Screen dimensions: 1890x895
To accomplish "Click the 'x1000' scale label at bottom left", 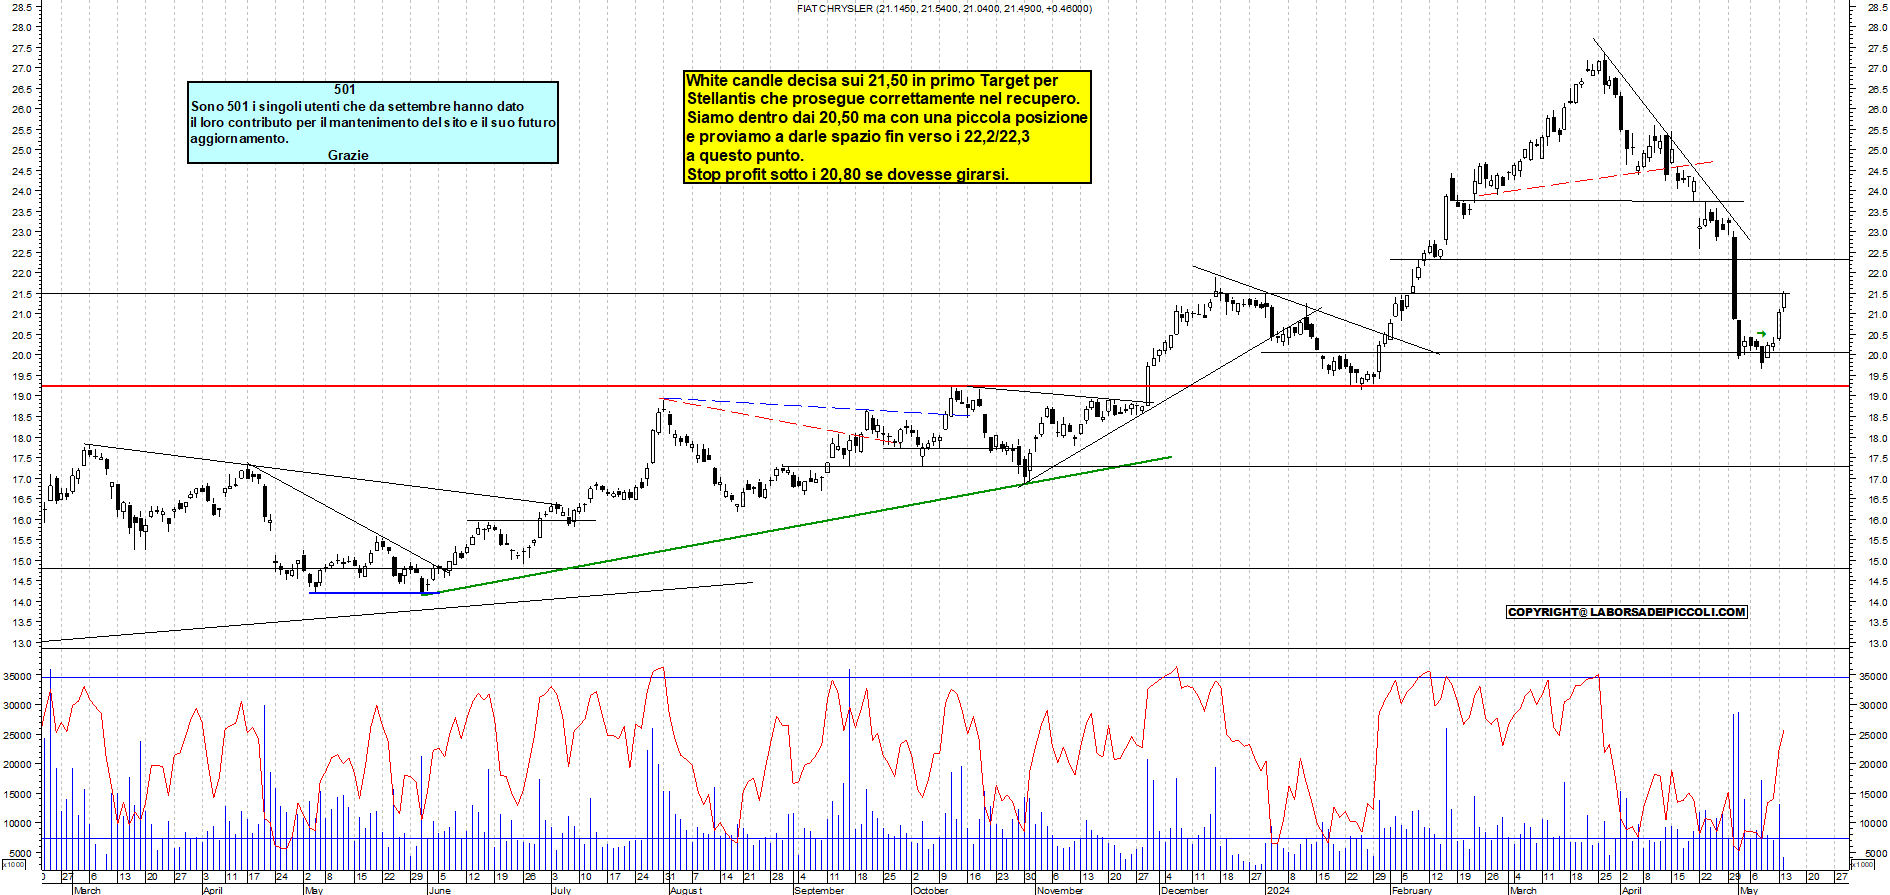I will (13, 864).
